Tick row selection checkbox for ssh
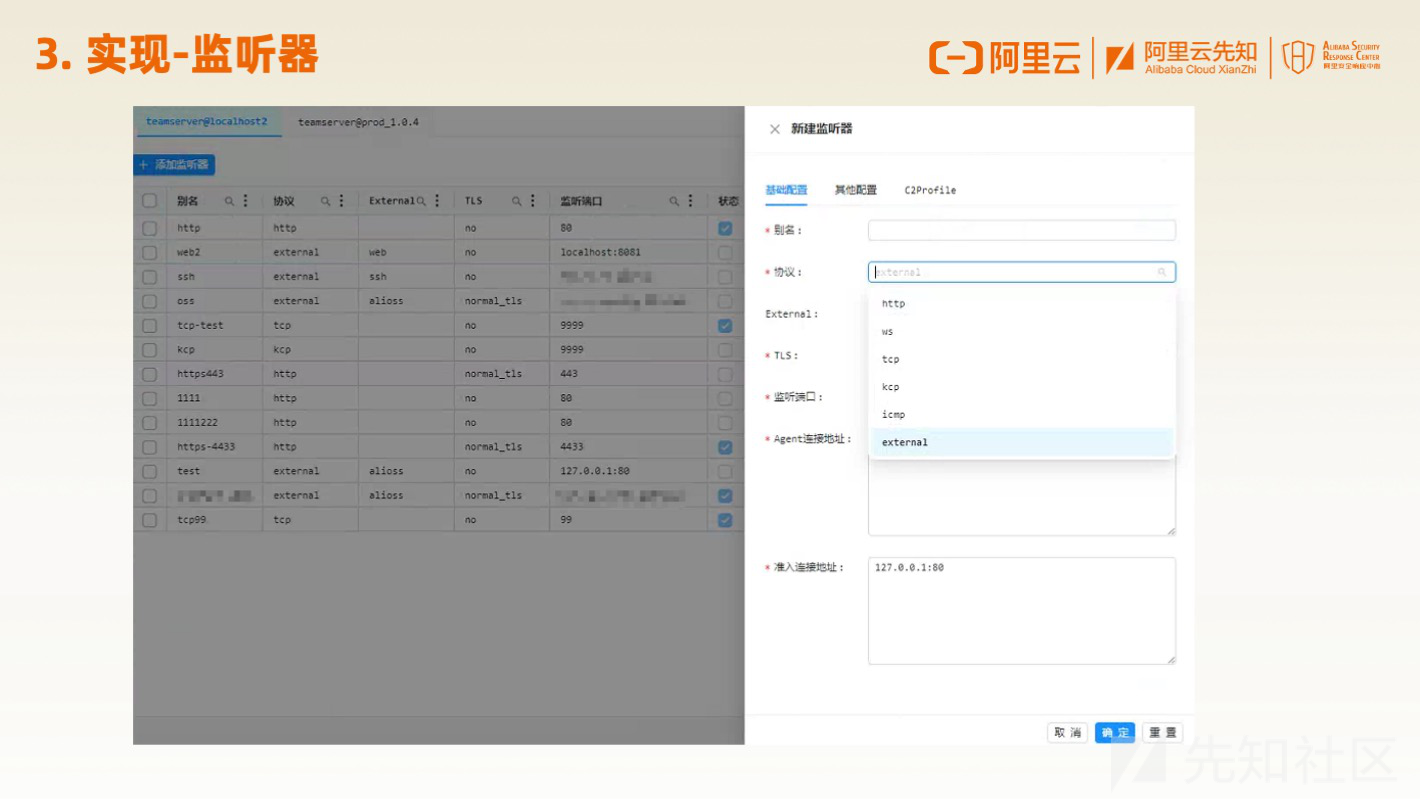 coord(150,277)
